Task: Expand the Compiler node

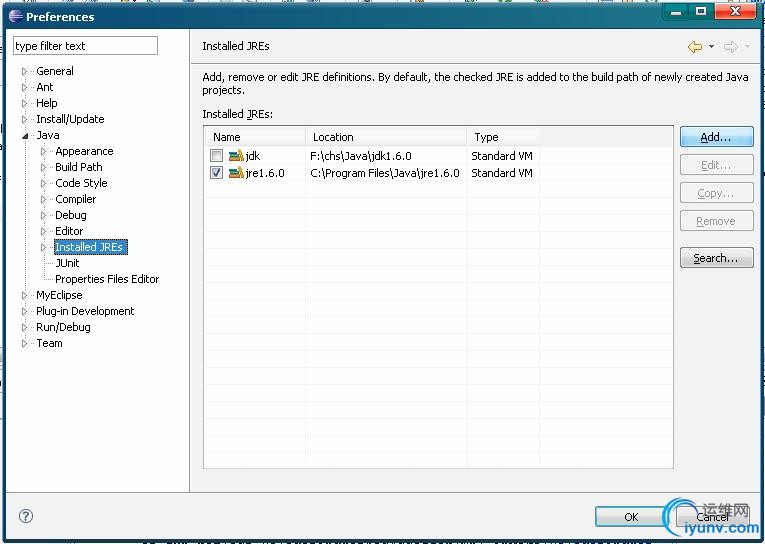Action: point(43,200)
